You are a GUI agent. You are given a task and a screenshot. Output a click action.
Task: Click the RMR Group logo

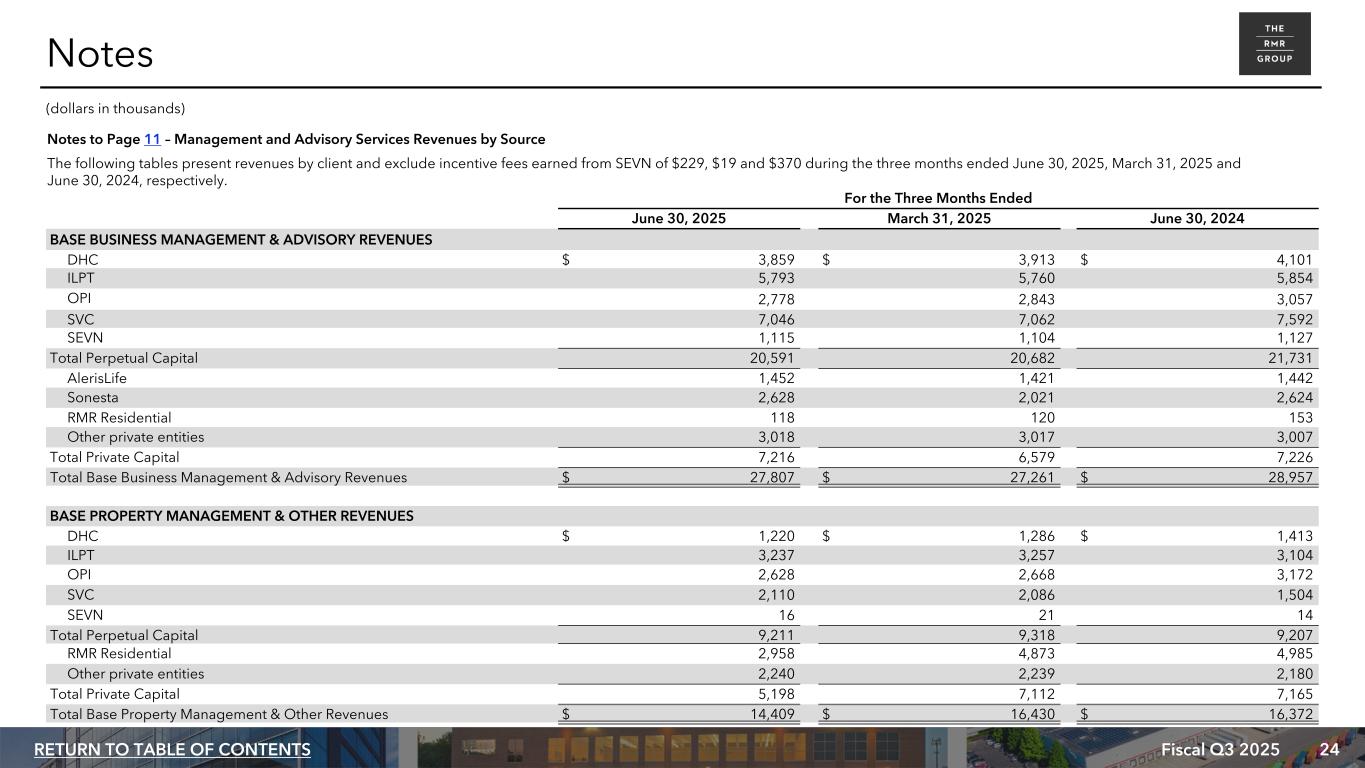tap(1274, 44)
